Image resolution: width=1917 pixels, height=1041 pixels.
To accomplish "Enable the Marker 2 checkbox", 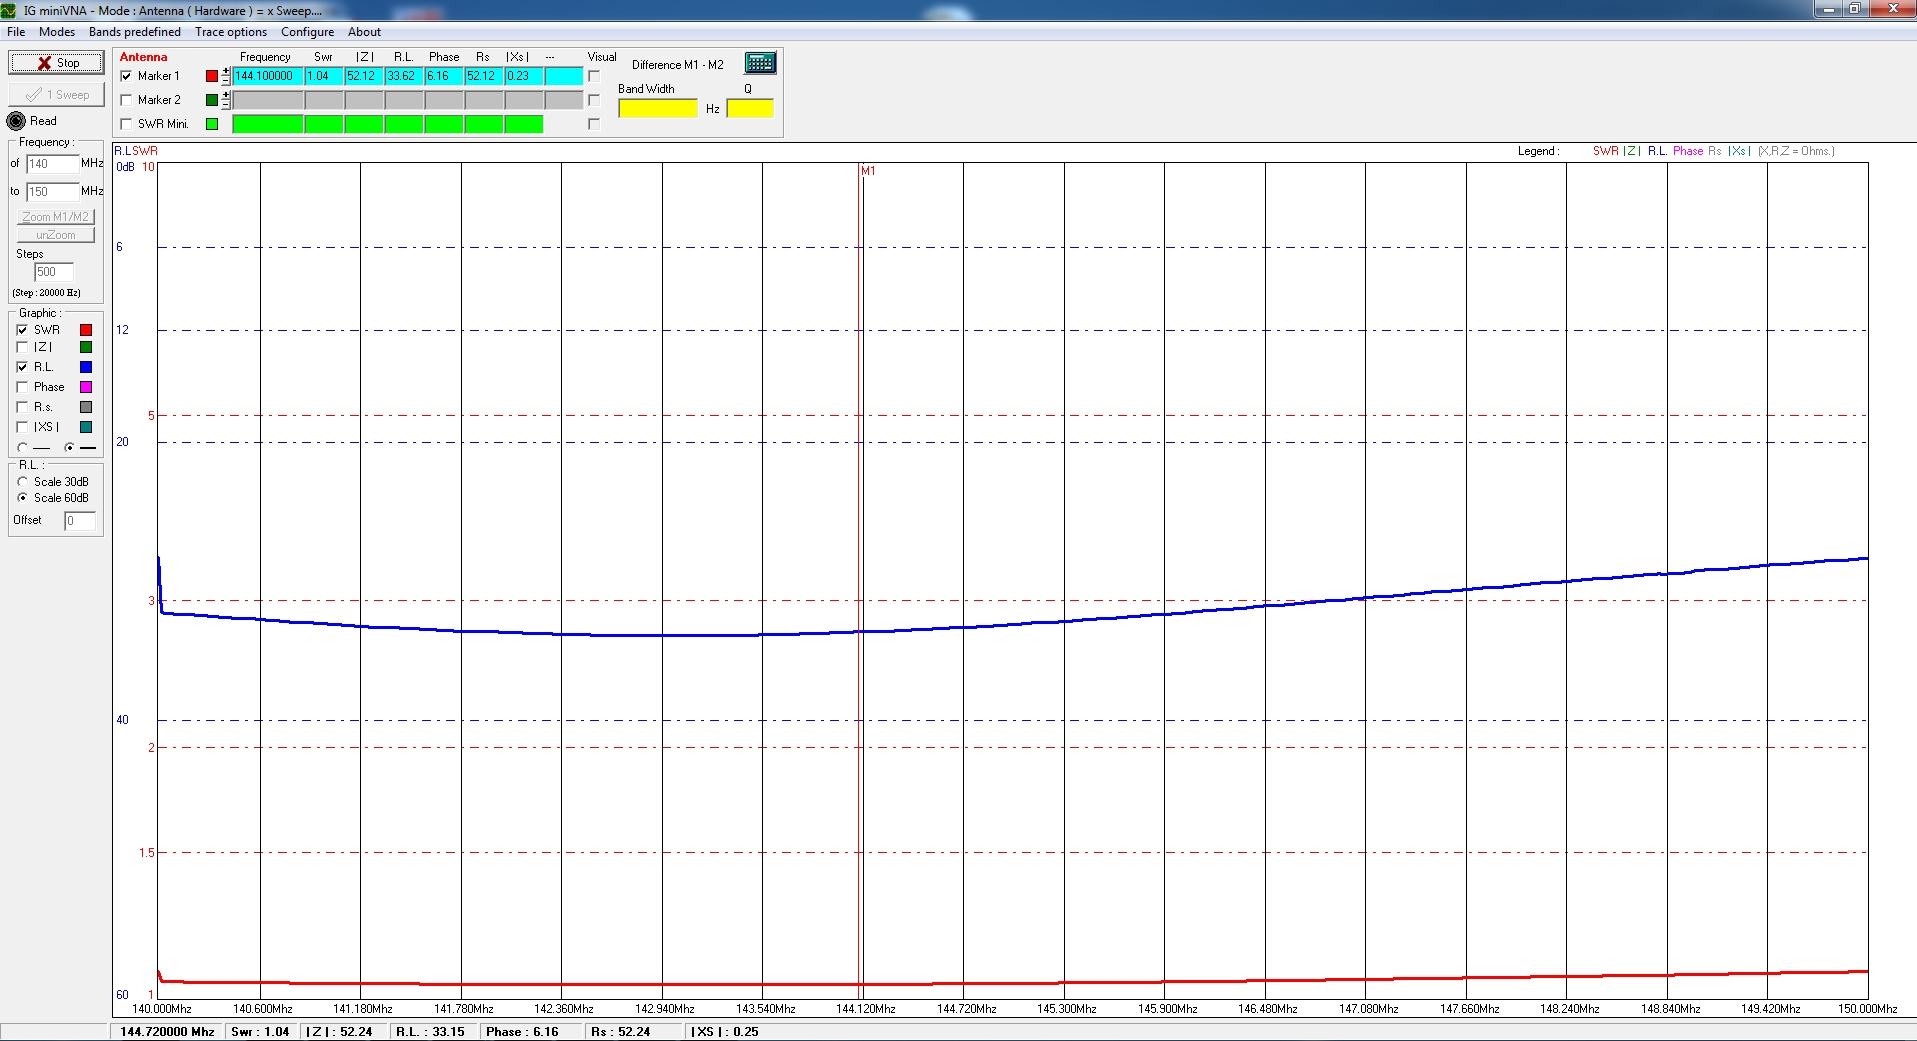I will tap(126, 100).
